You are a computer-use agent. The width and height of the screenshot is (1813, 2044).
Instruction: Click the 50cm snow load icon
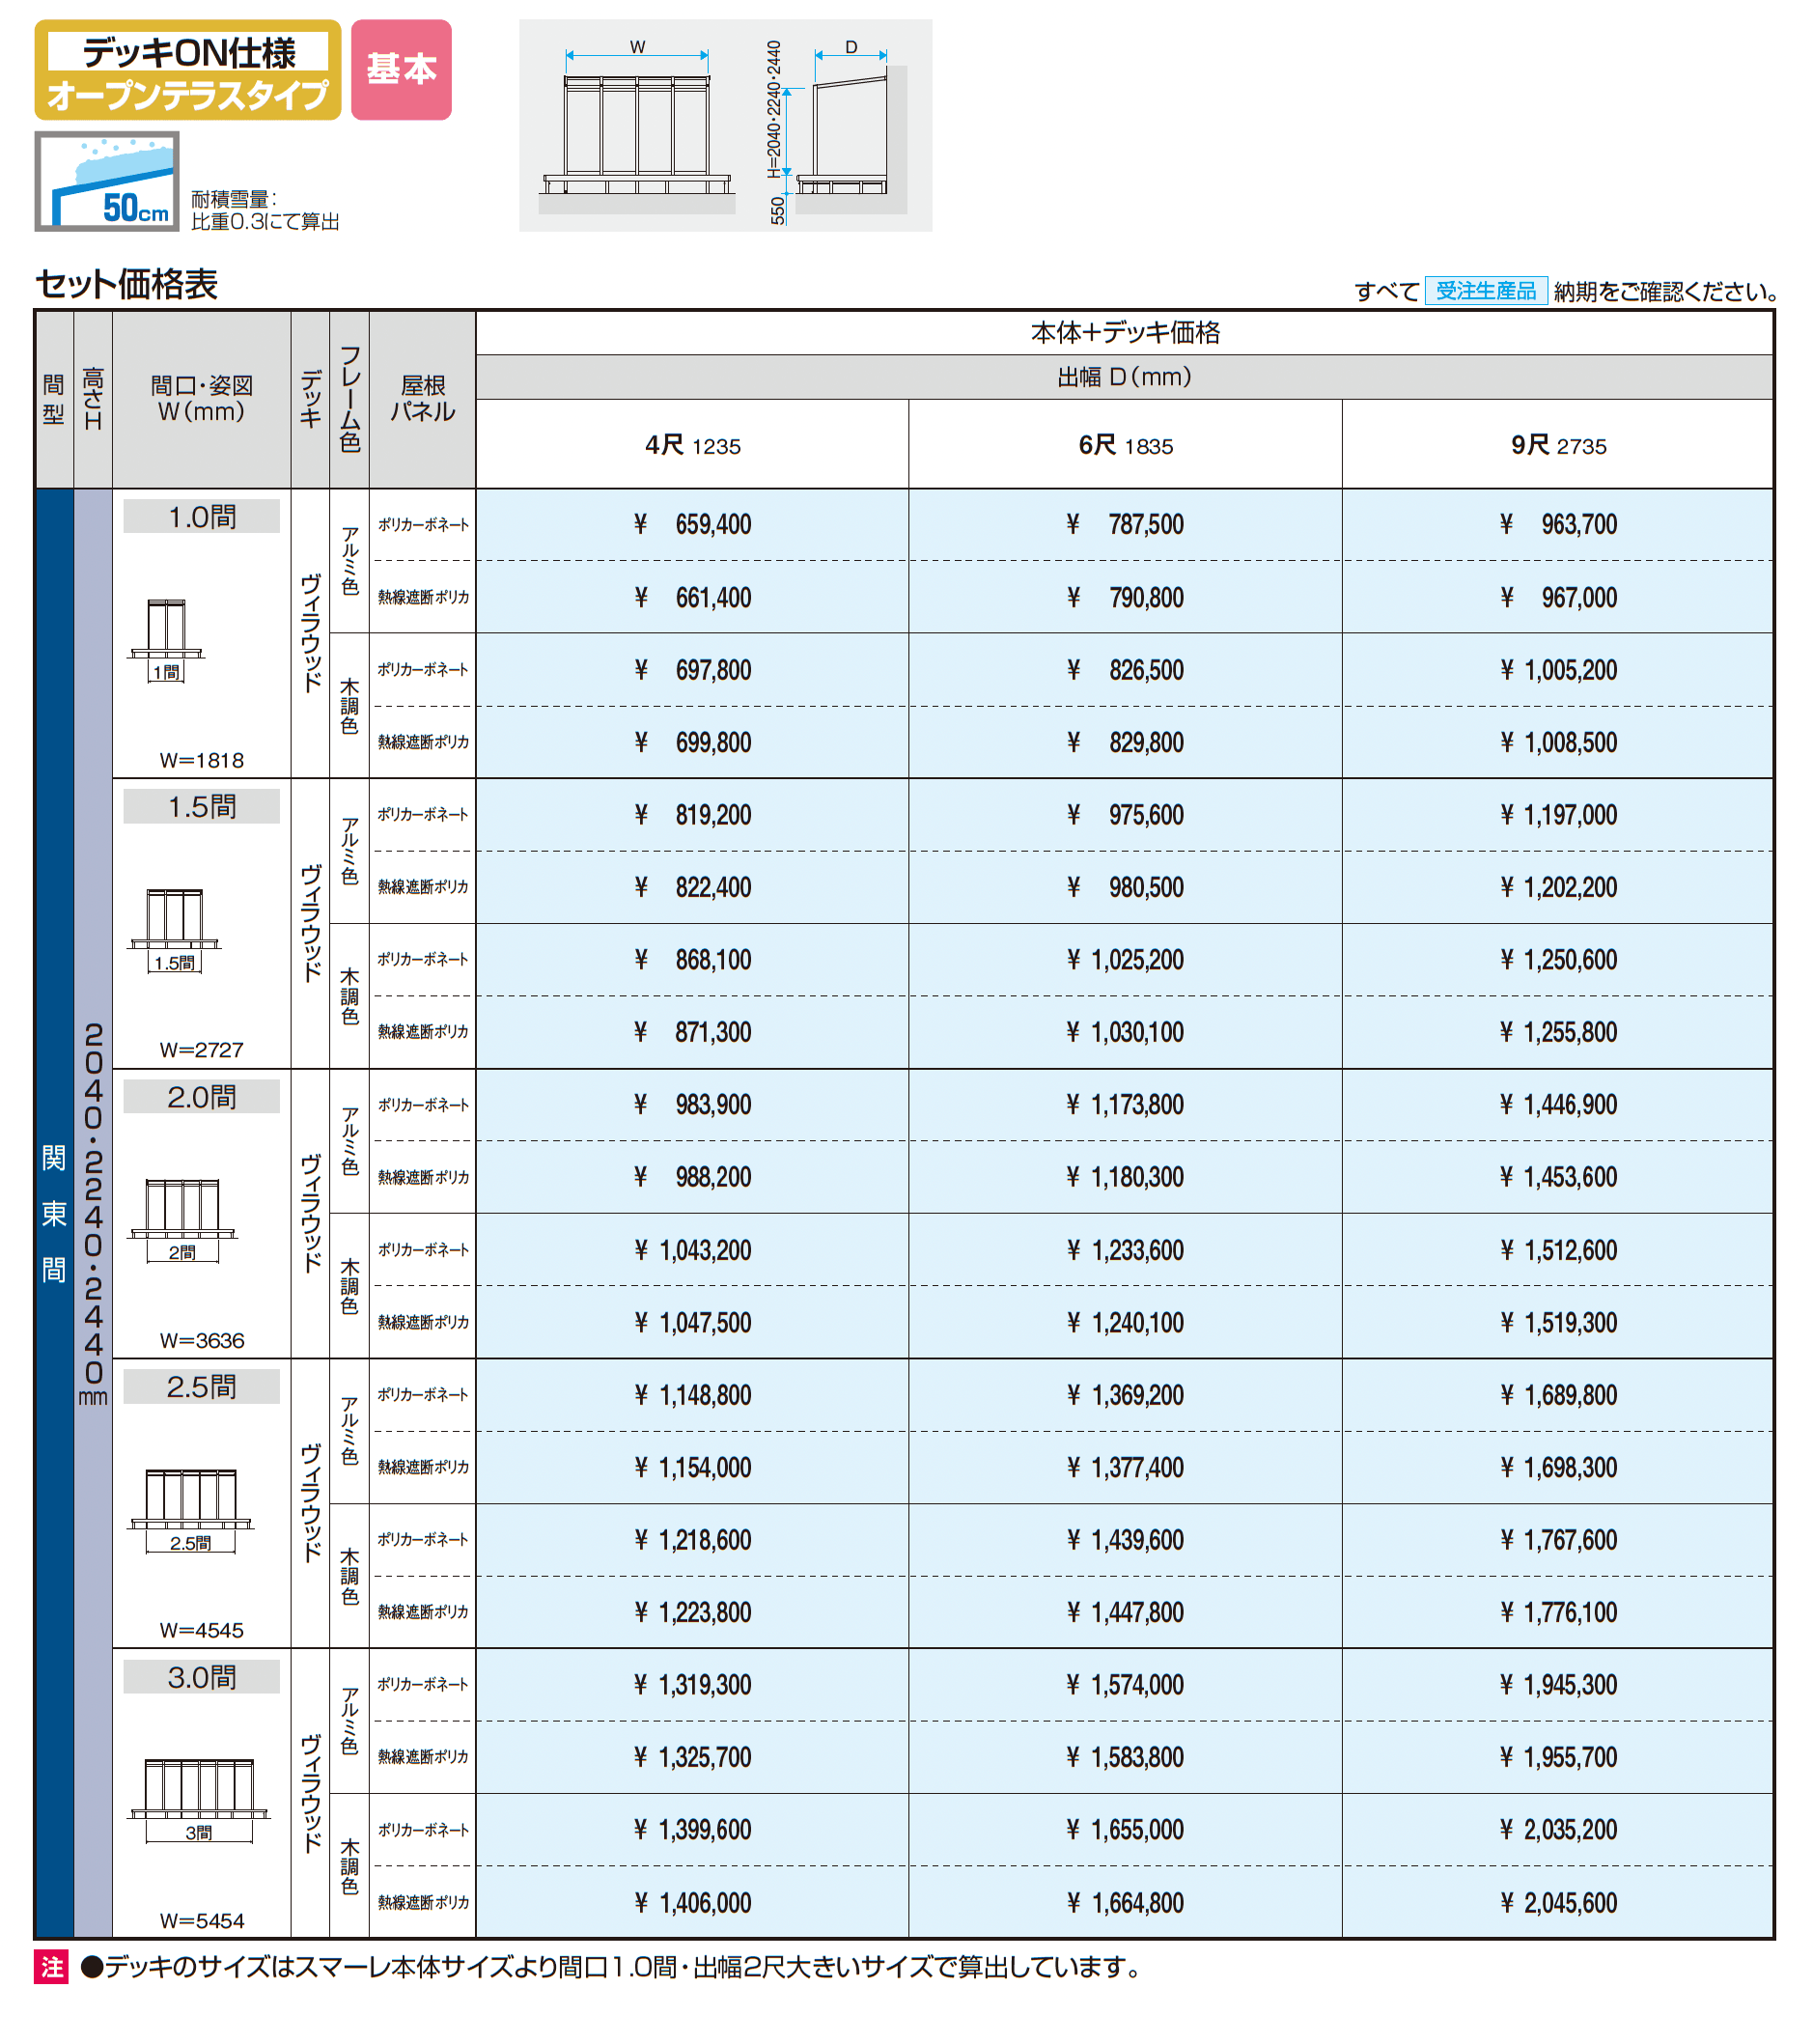107,182
